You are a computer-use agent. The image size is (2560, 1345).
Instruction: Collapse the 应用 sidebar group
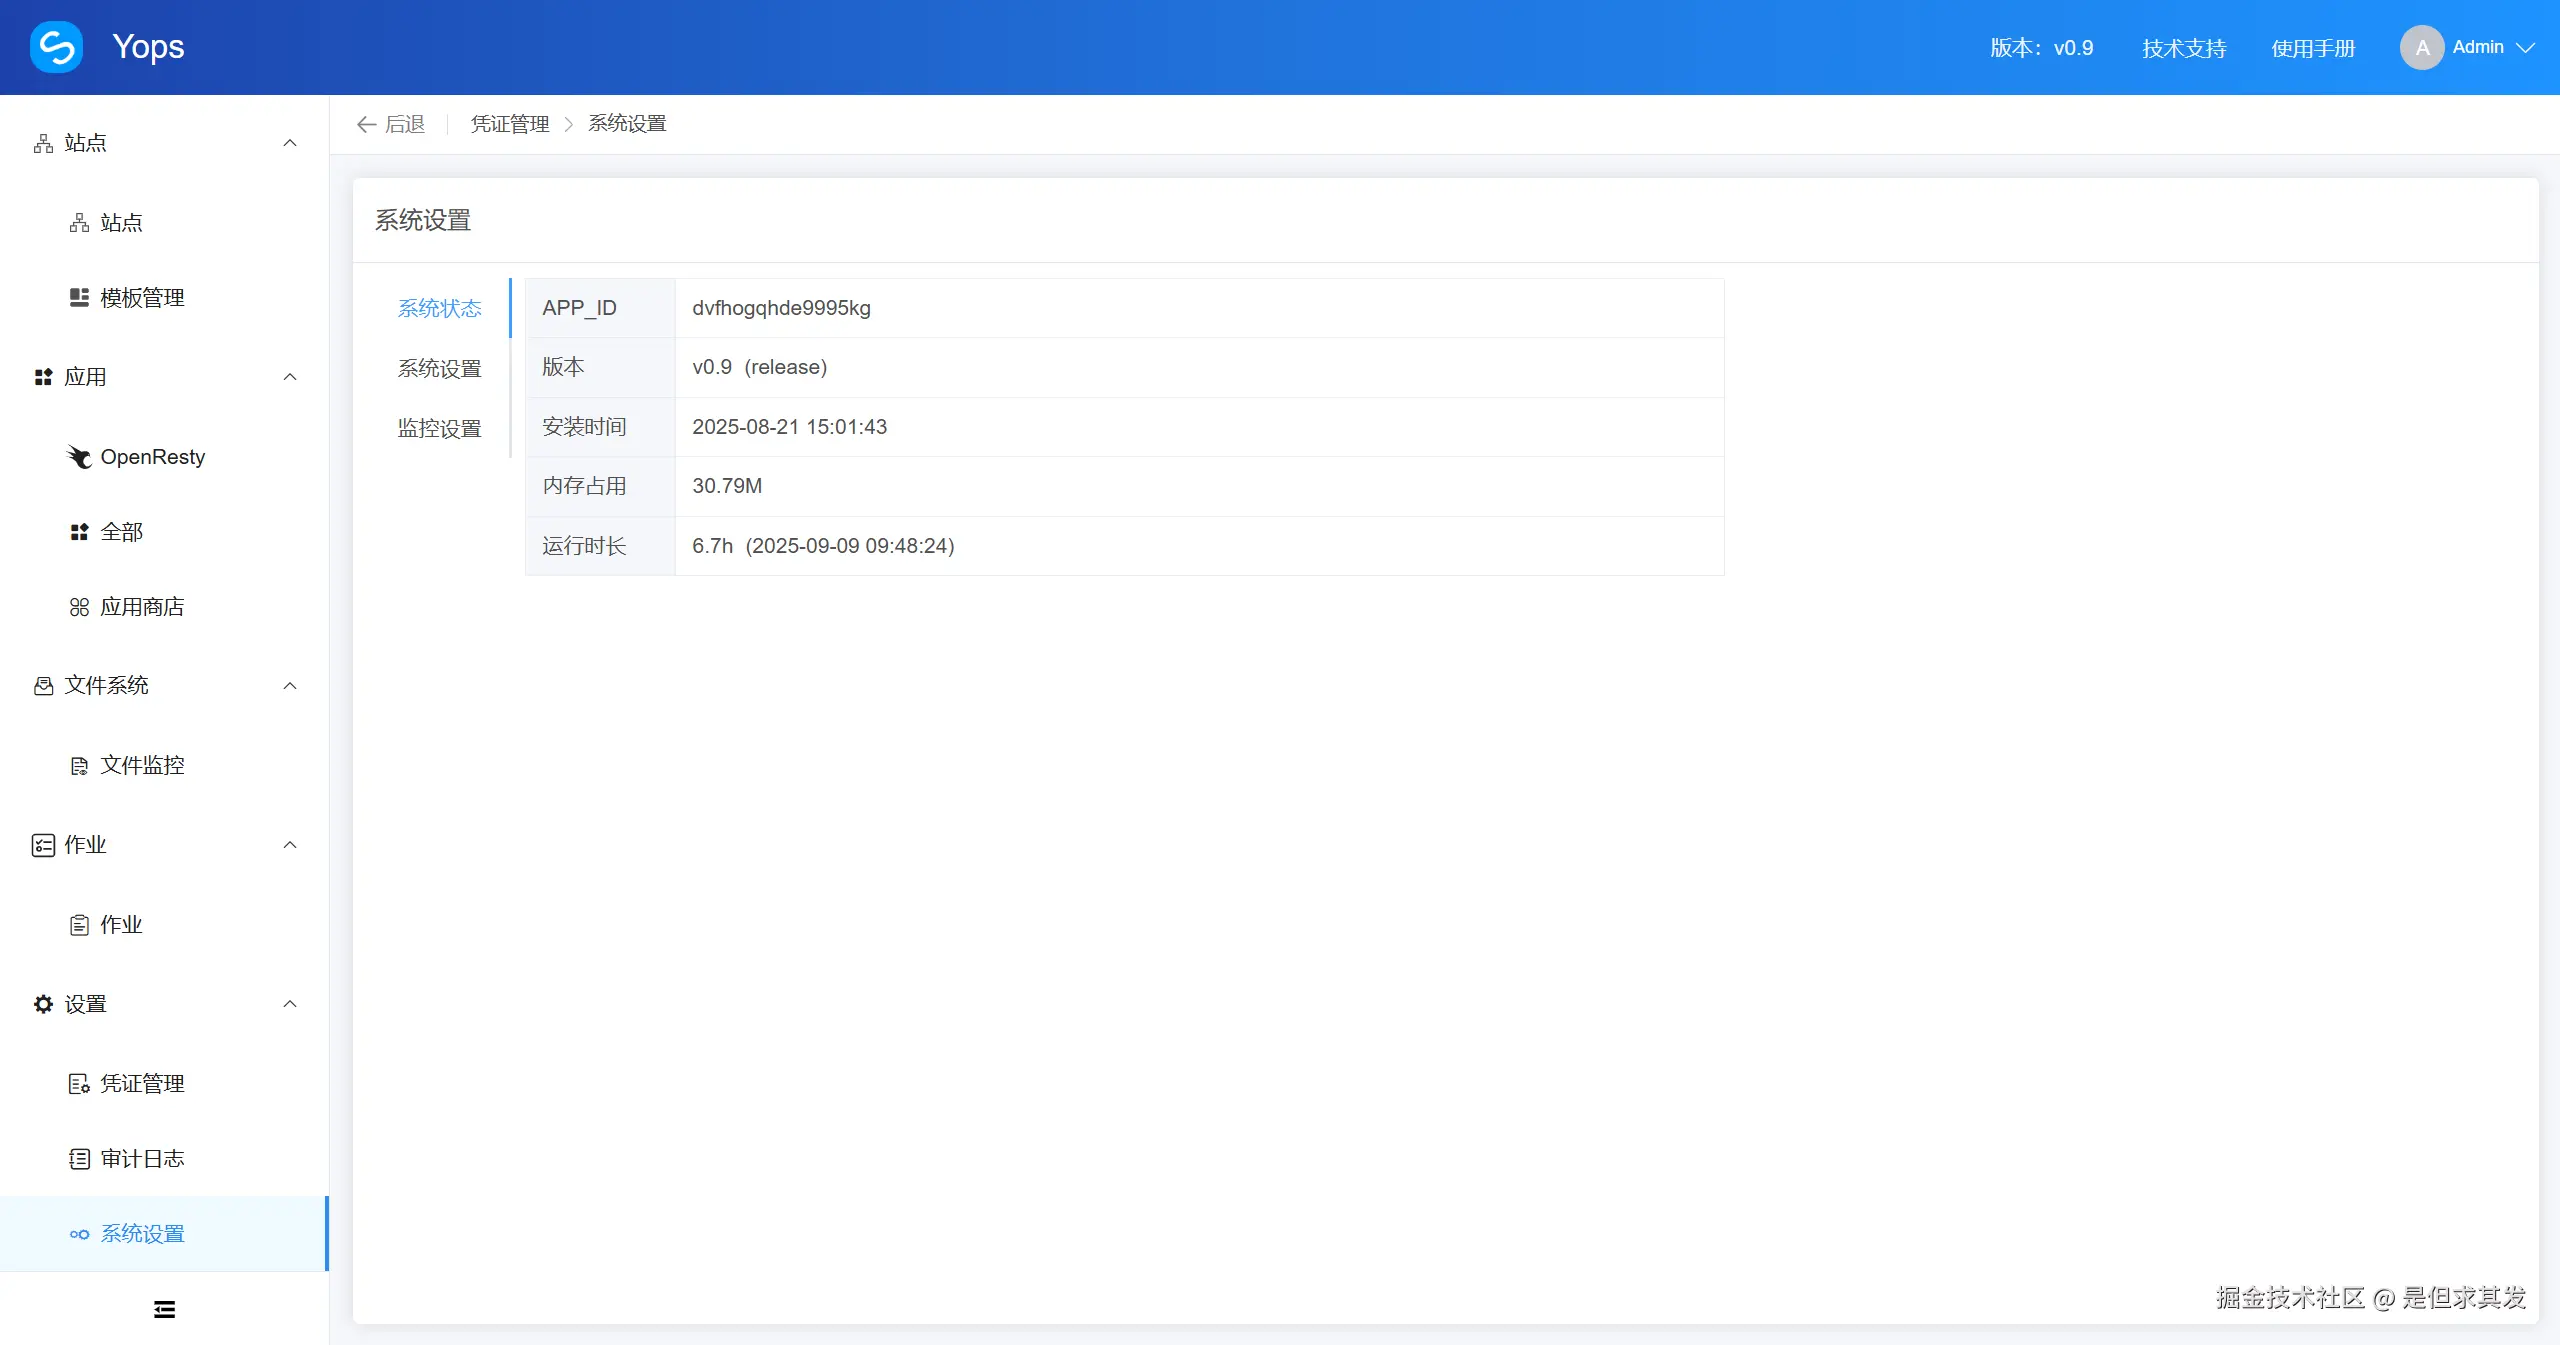(290, 377)
